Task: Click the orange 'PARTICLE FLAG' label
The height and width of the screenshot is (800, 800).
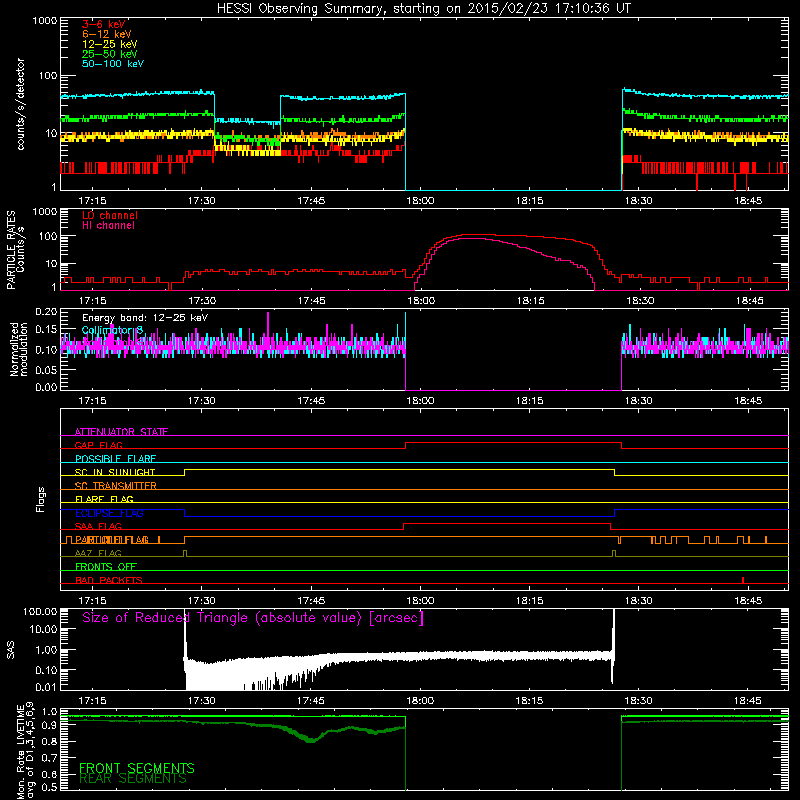Action: click(x=112, y=540)
